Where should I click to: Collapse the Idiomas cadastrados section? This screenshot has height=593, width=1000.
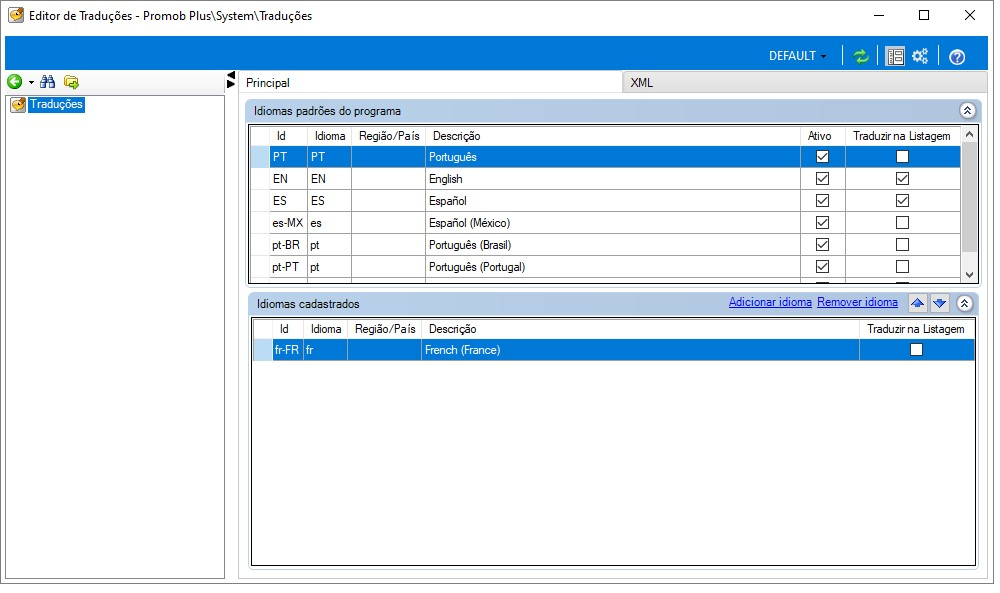964,304
